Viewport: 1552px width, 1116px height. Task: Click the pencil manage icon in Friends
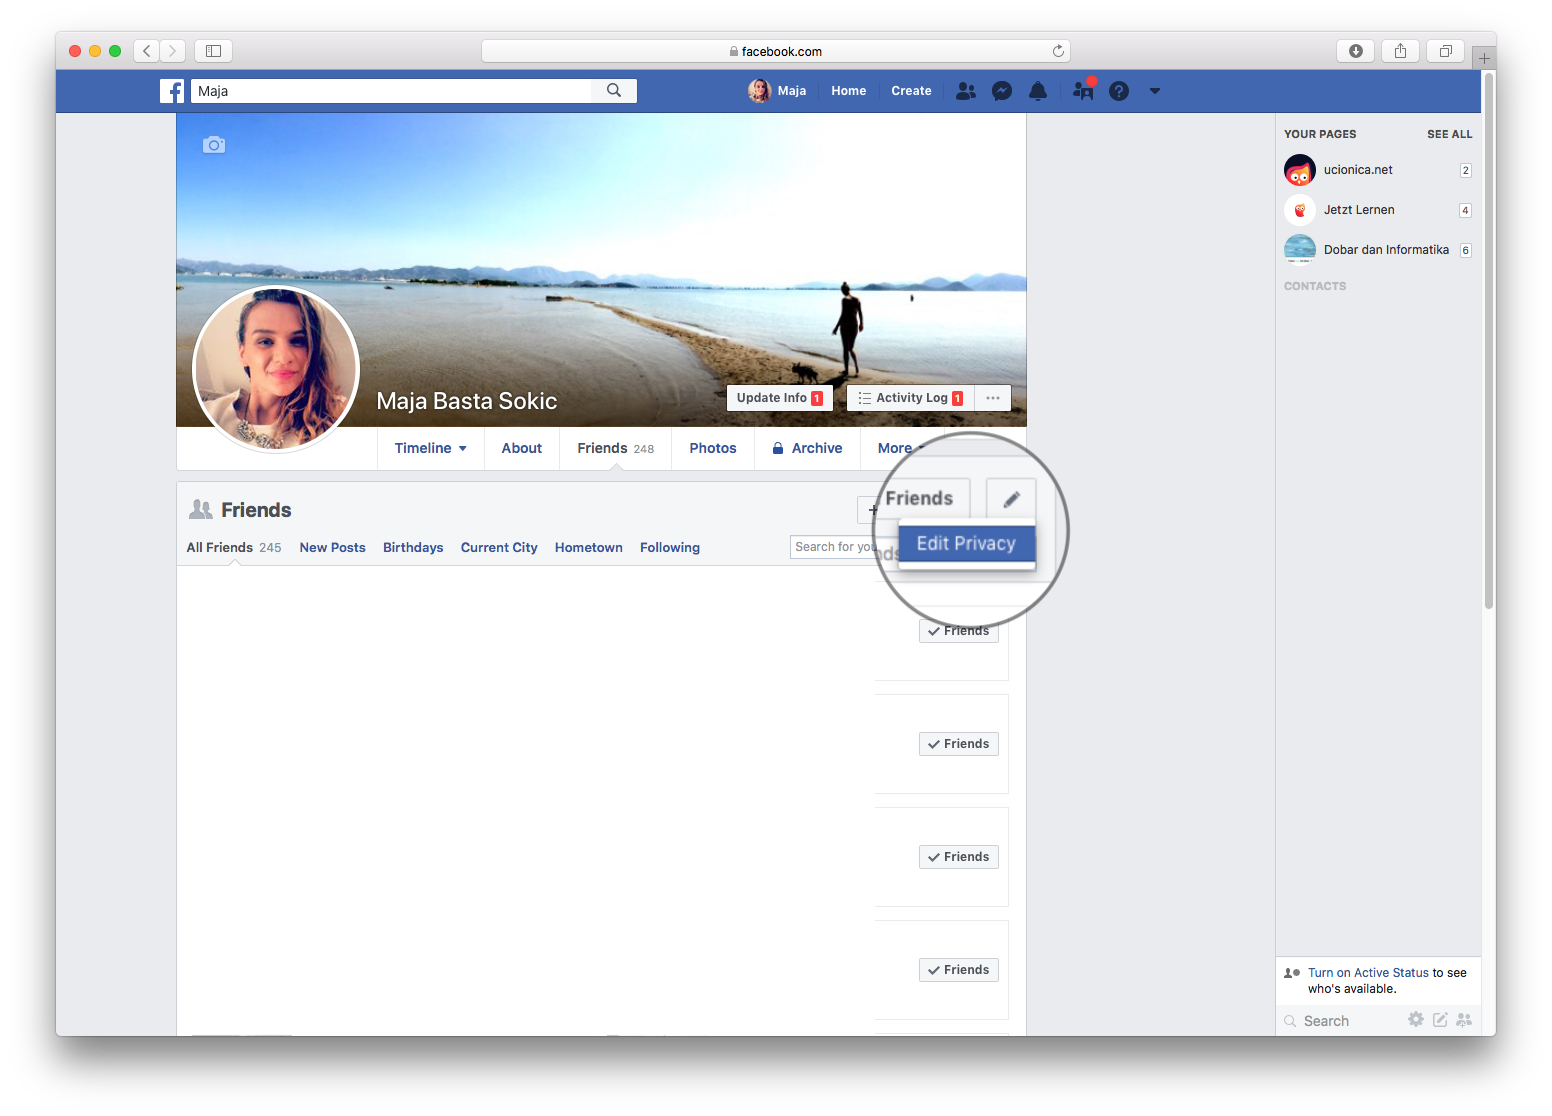click(x=1011, y=499)
